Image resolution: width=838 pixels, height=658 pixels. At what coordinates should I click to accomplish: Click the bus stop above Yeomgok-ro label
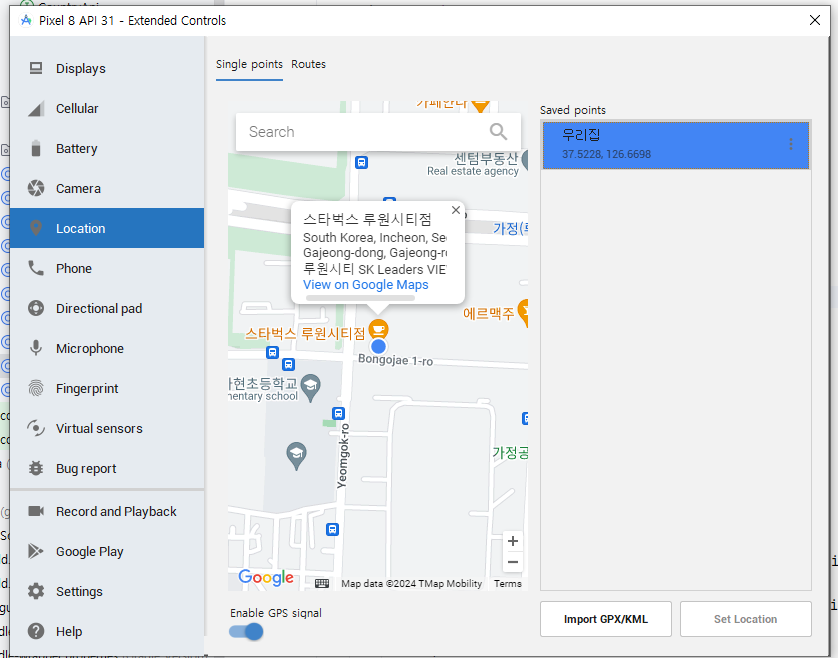tap(338, 413)
